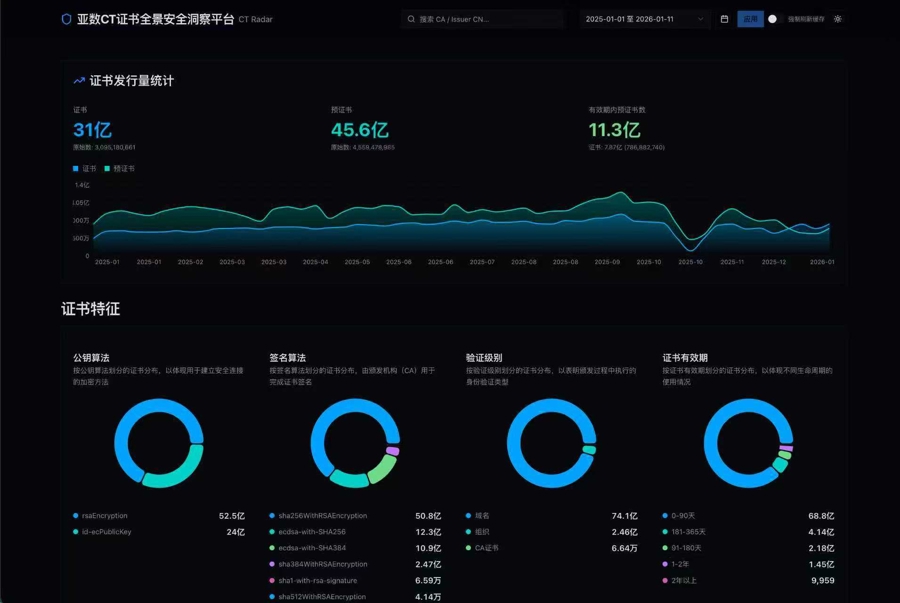The height and width of the screenshot is (603, 900).
Task: Click the search magnifier icon
Action: 411,19
